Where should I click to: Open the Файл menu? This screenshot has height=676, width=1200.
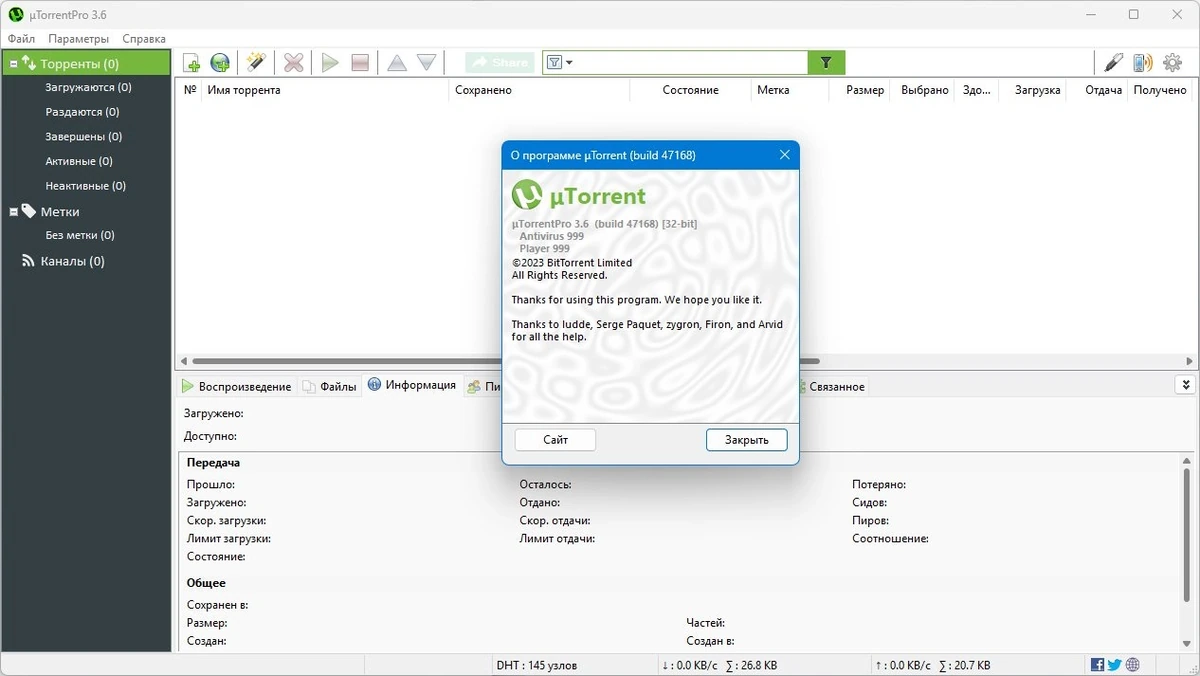[x=21, y=39]
